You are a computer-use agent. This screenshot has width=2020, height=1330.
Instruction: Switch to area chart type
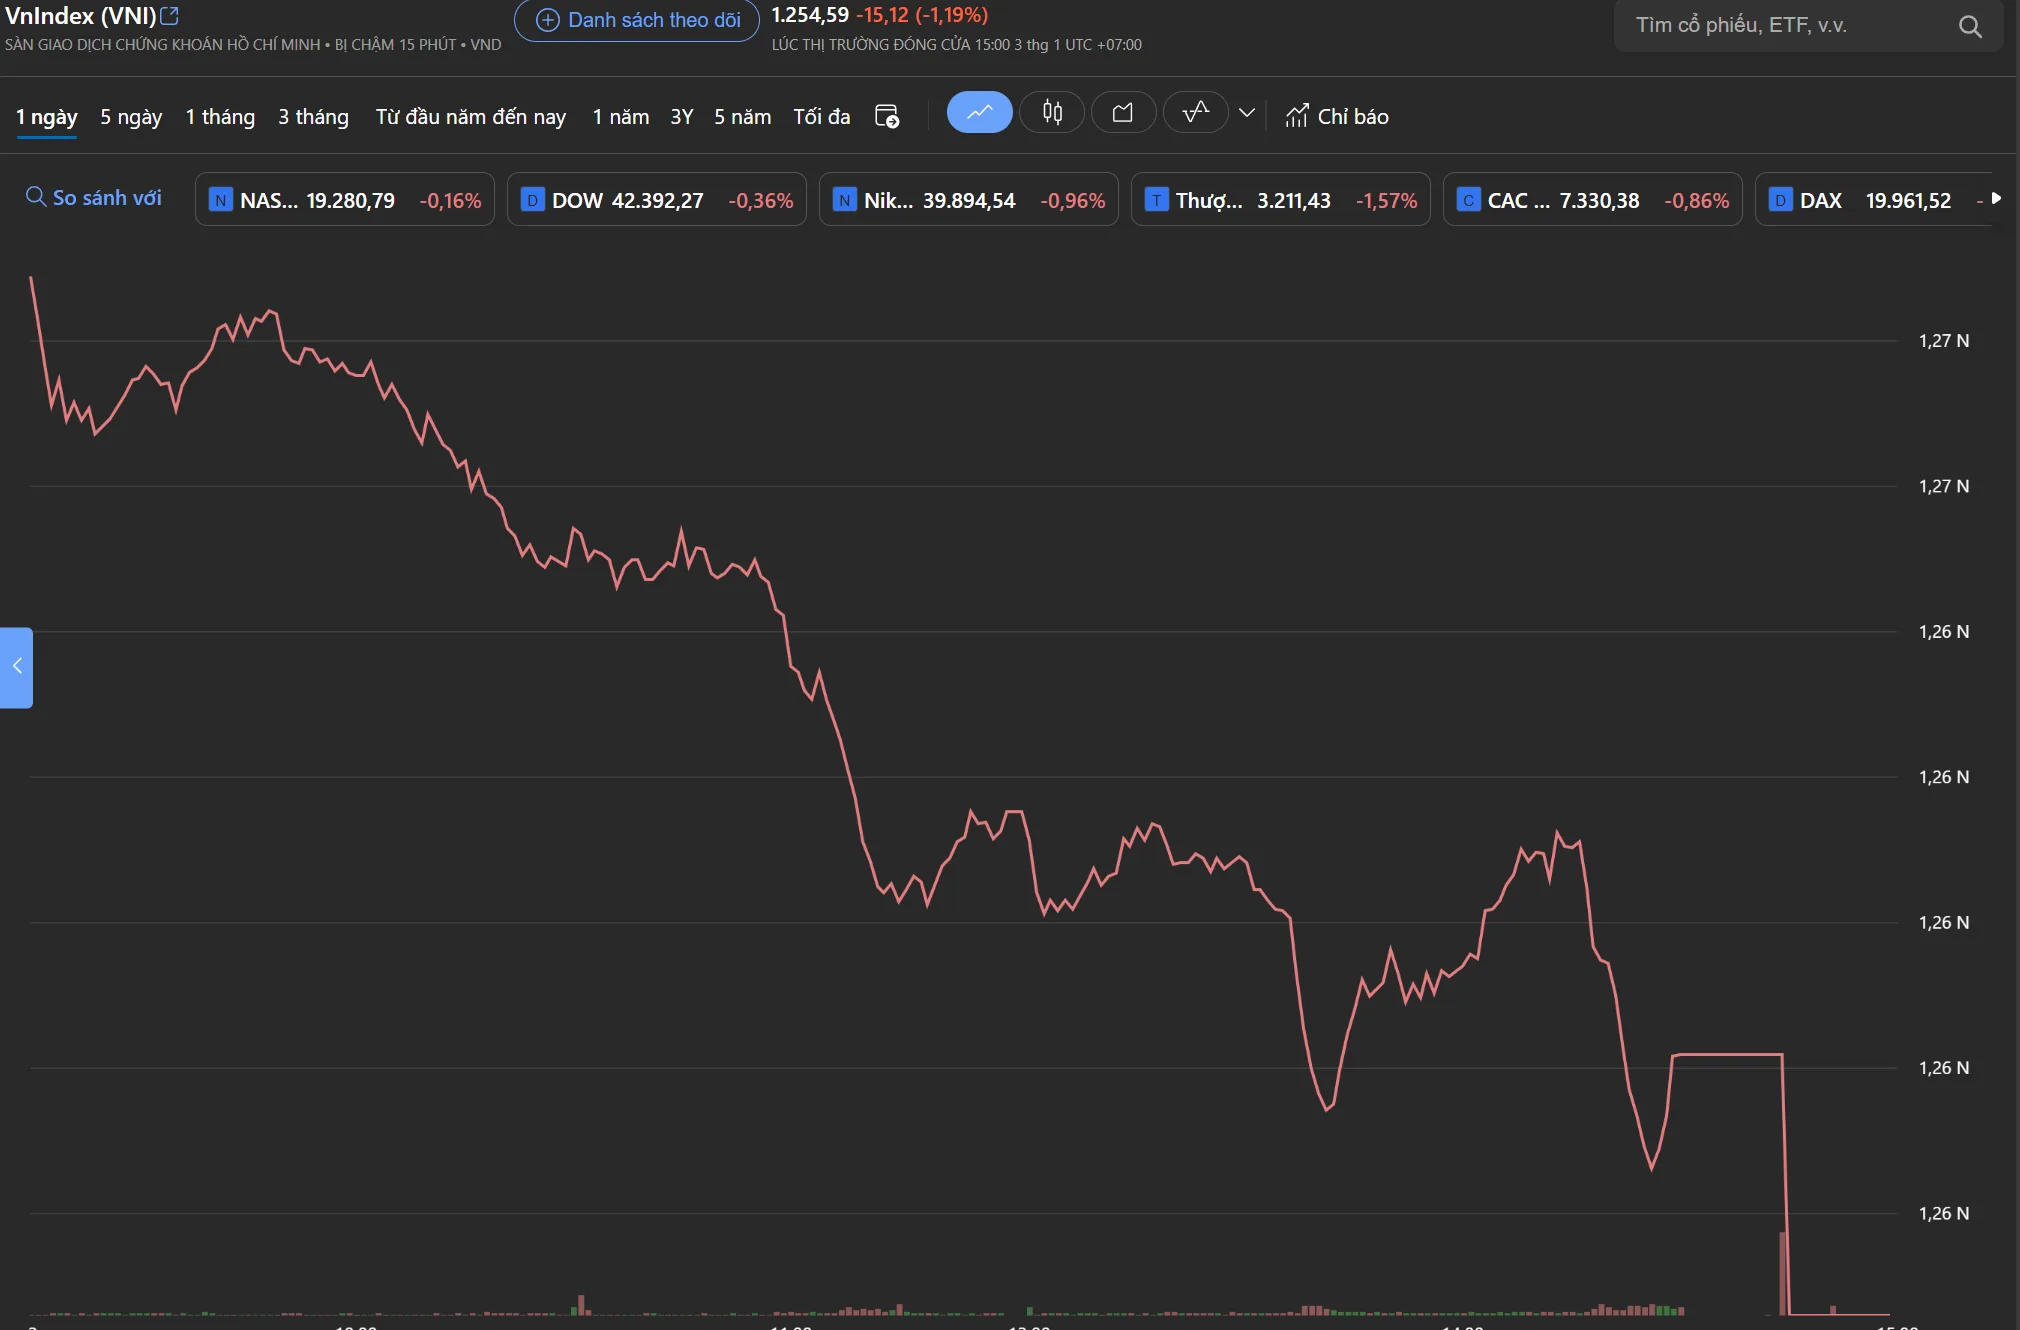pos(1124,112)
